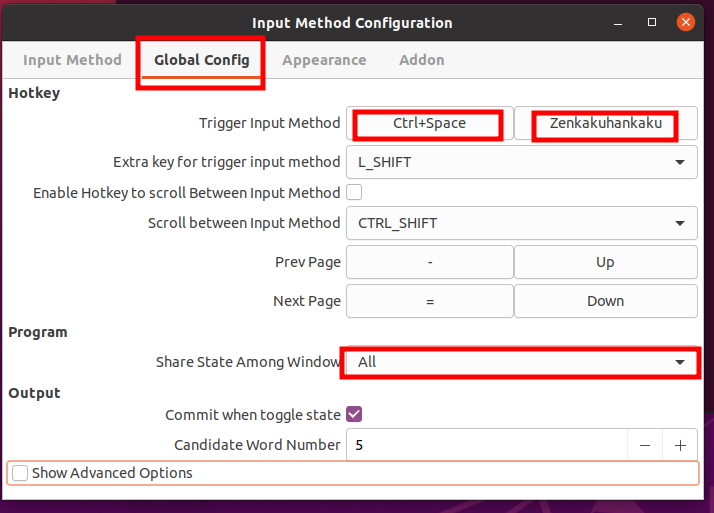Change the Prev Page Up key button
Viewport: 714px width, 513px height.
[606, 262]
